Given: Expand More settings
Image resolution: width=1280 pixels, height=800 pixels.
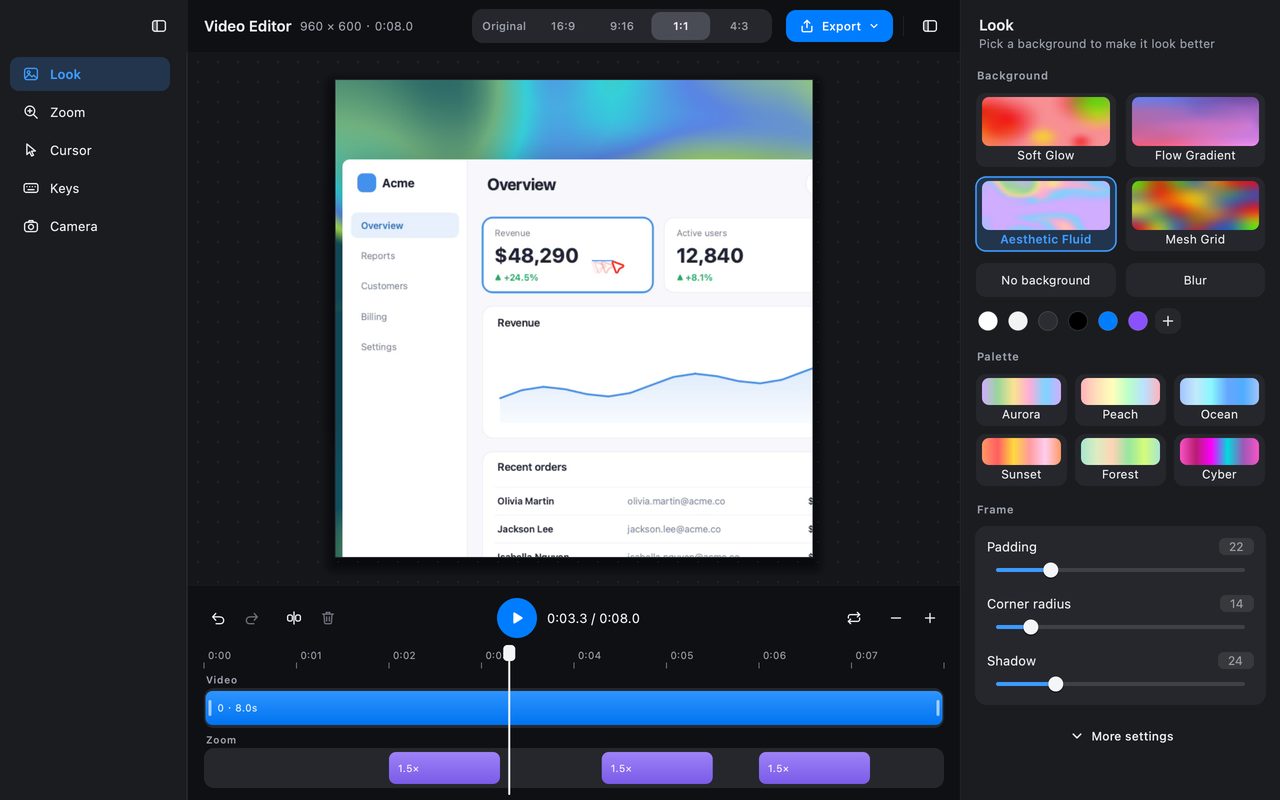Looking at the screenshot, I should coord(1121,736).
